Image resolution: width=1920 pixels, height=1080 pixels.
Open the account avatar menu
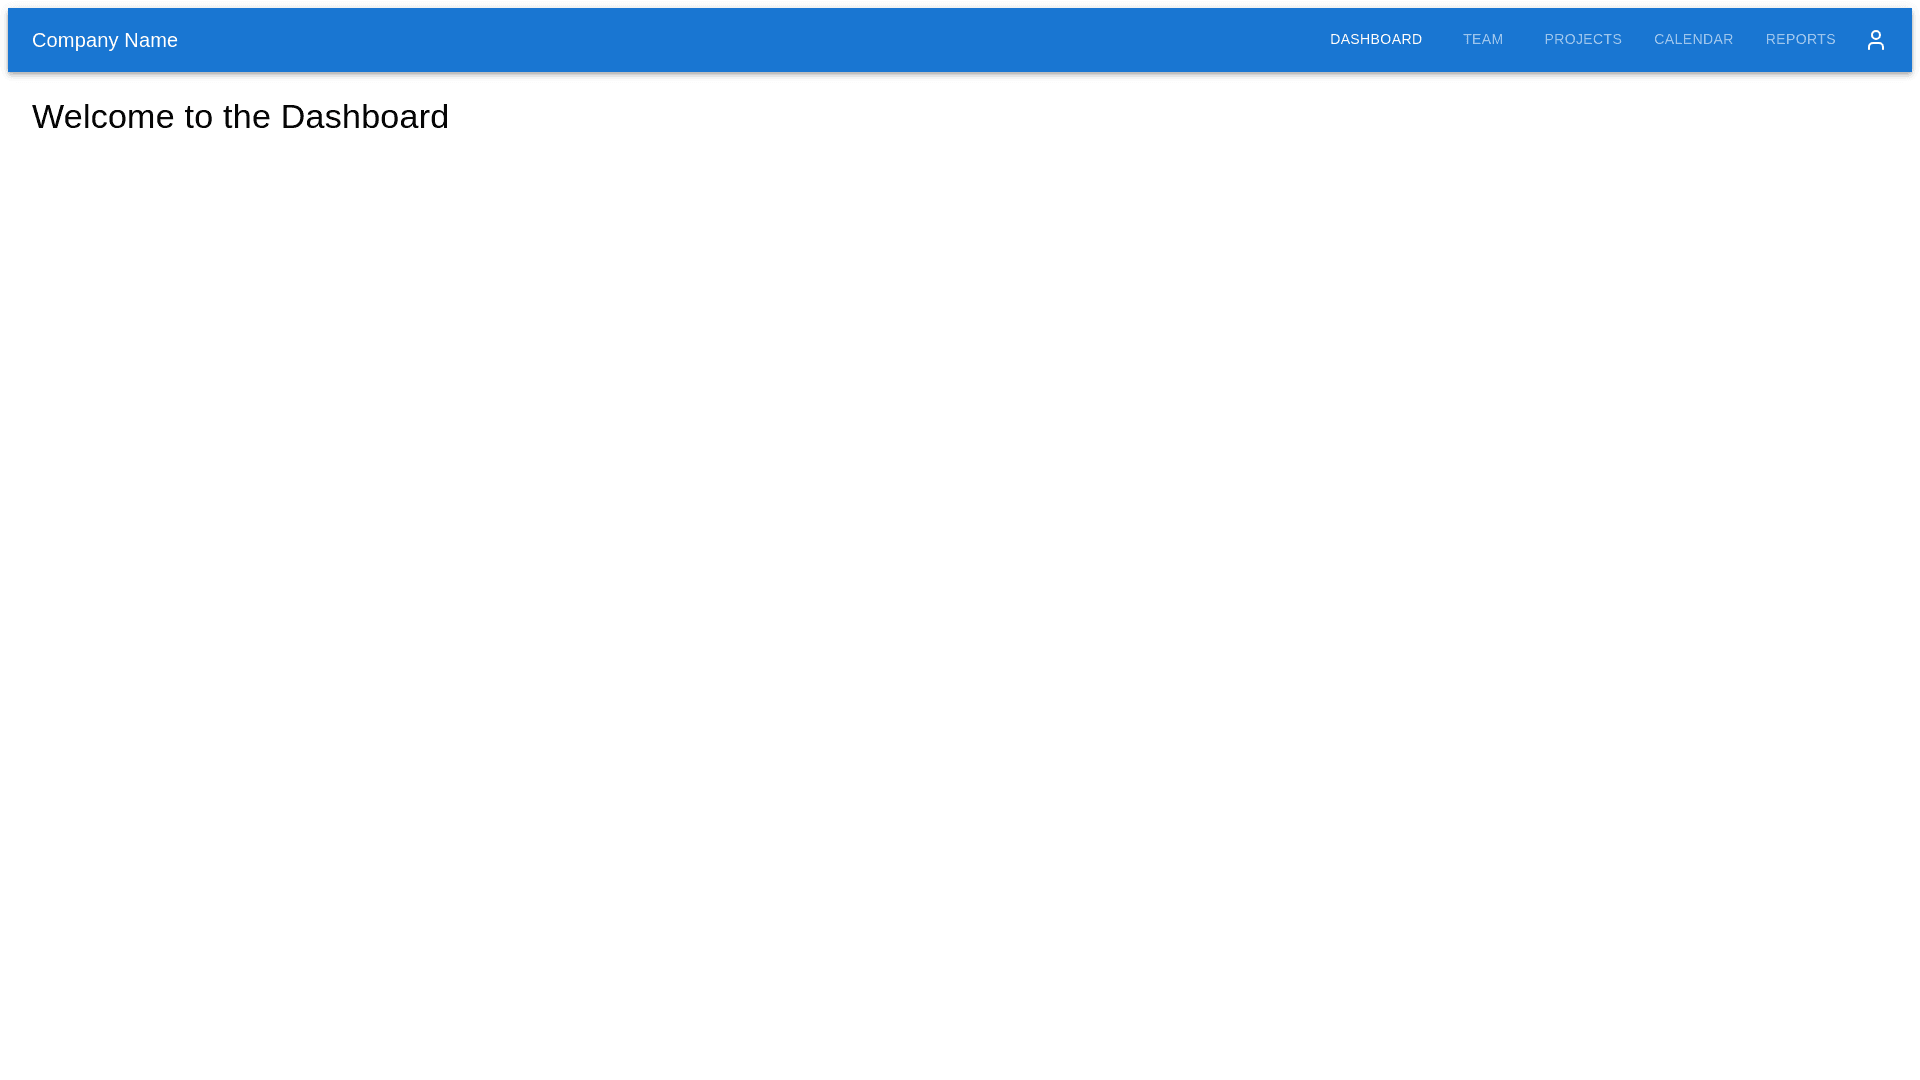point(1875,40)
